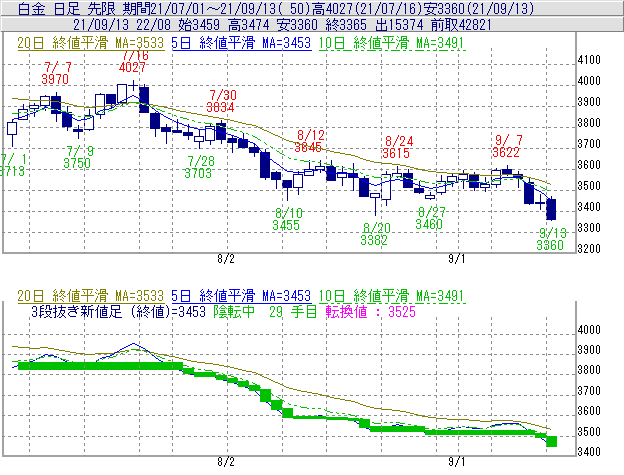Click the 7/7 3970 high label

pos(56,73)
